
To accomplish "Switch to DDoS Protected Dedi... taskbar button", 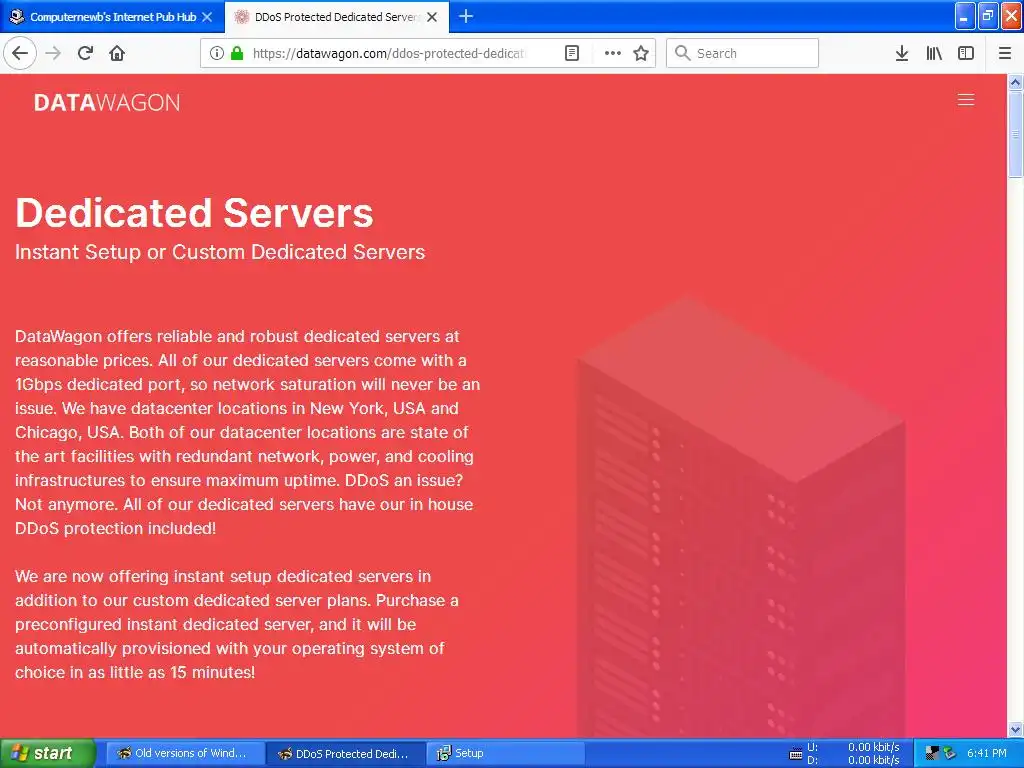I will pyautogui.click(x=345, y=753).
